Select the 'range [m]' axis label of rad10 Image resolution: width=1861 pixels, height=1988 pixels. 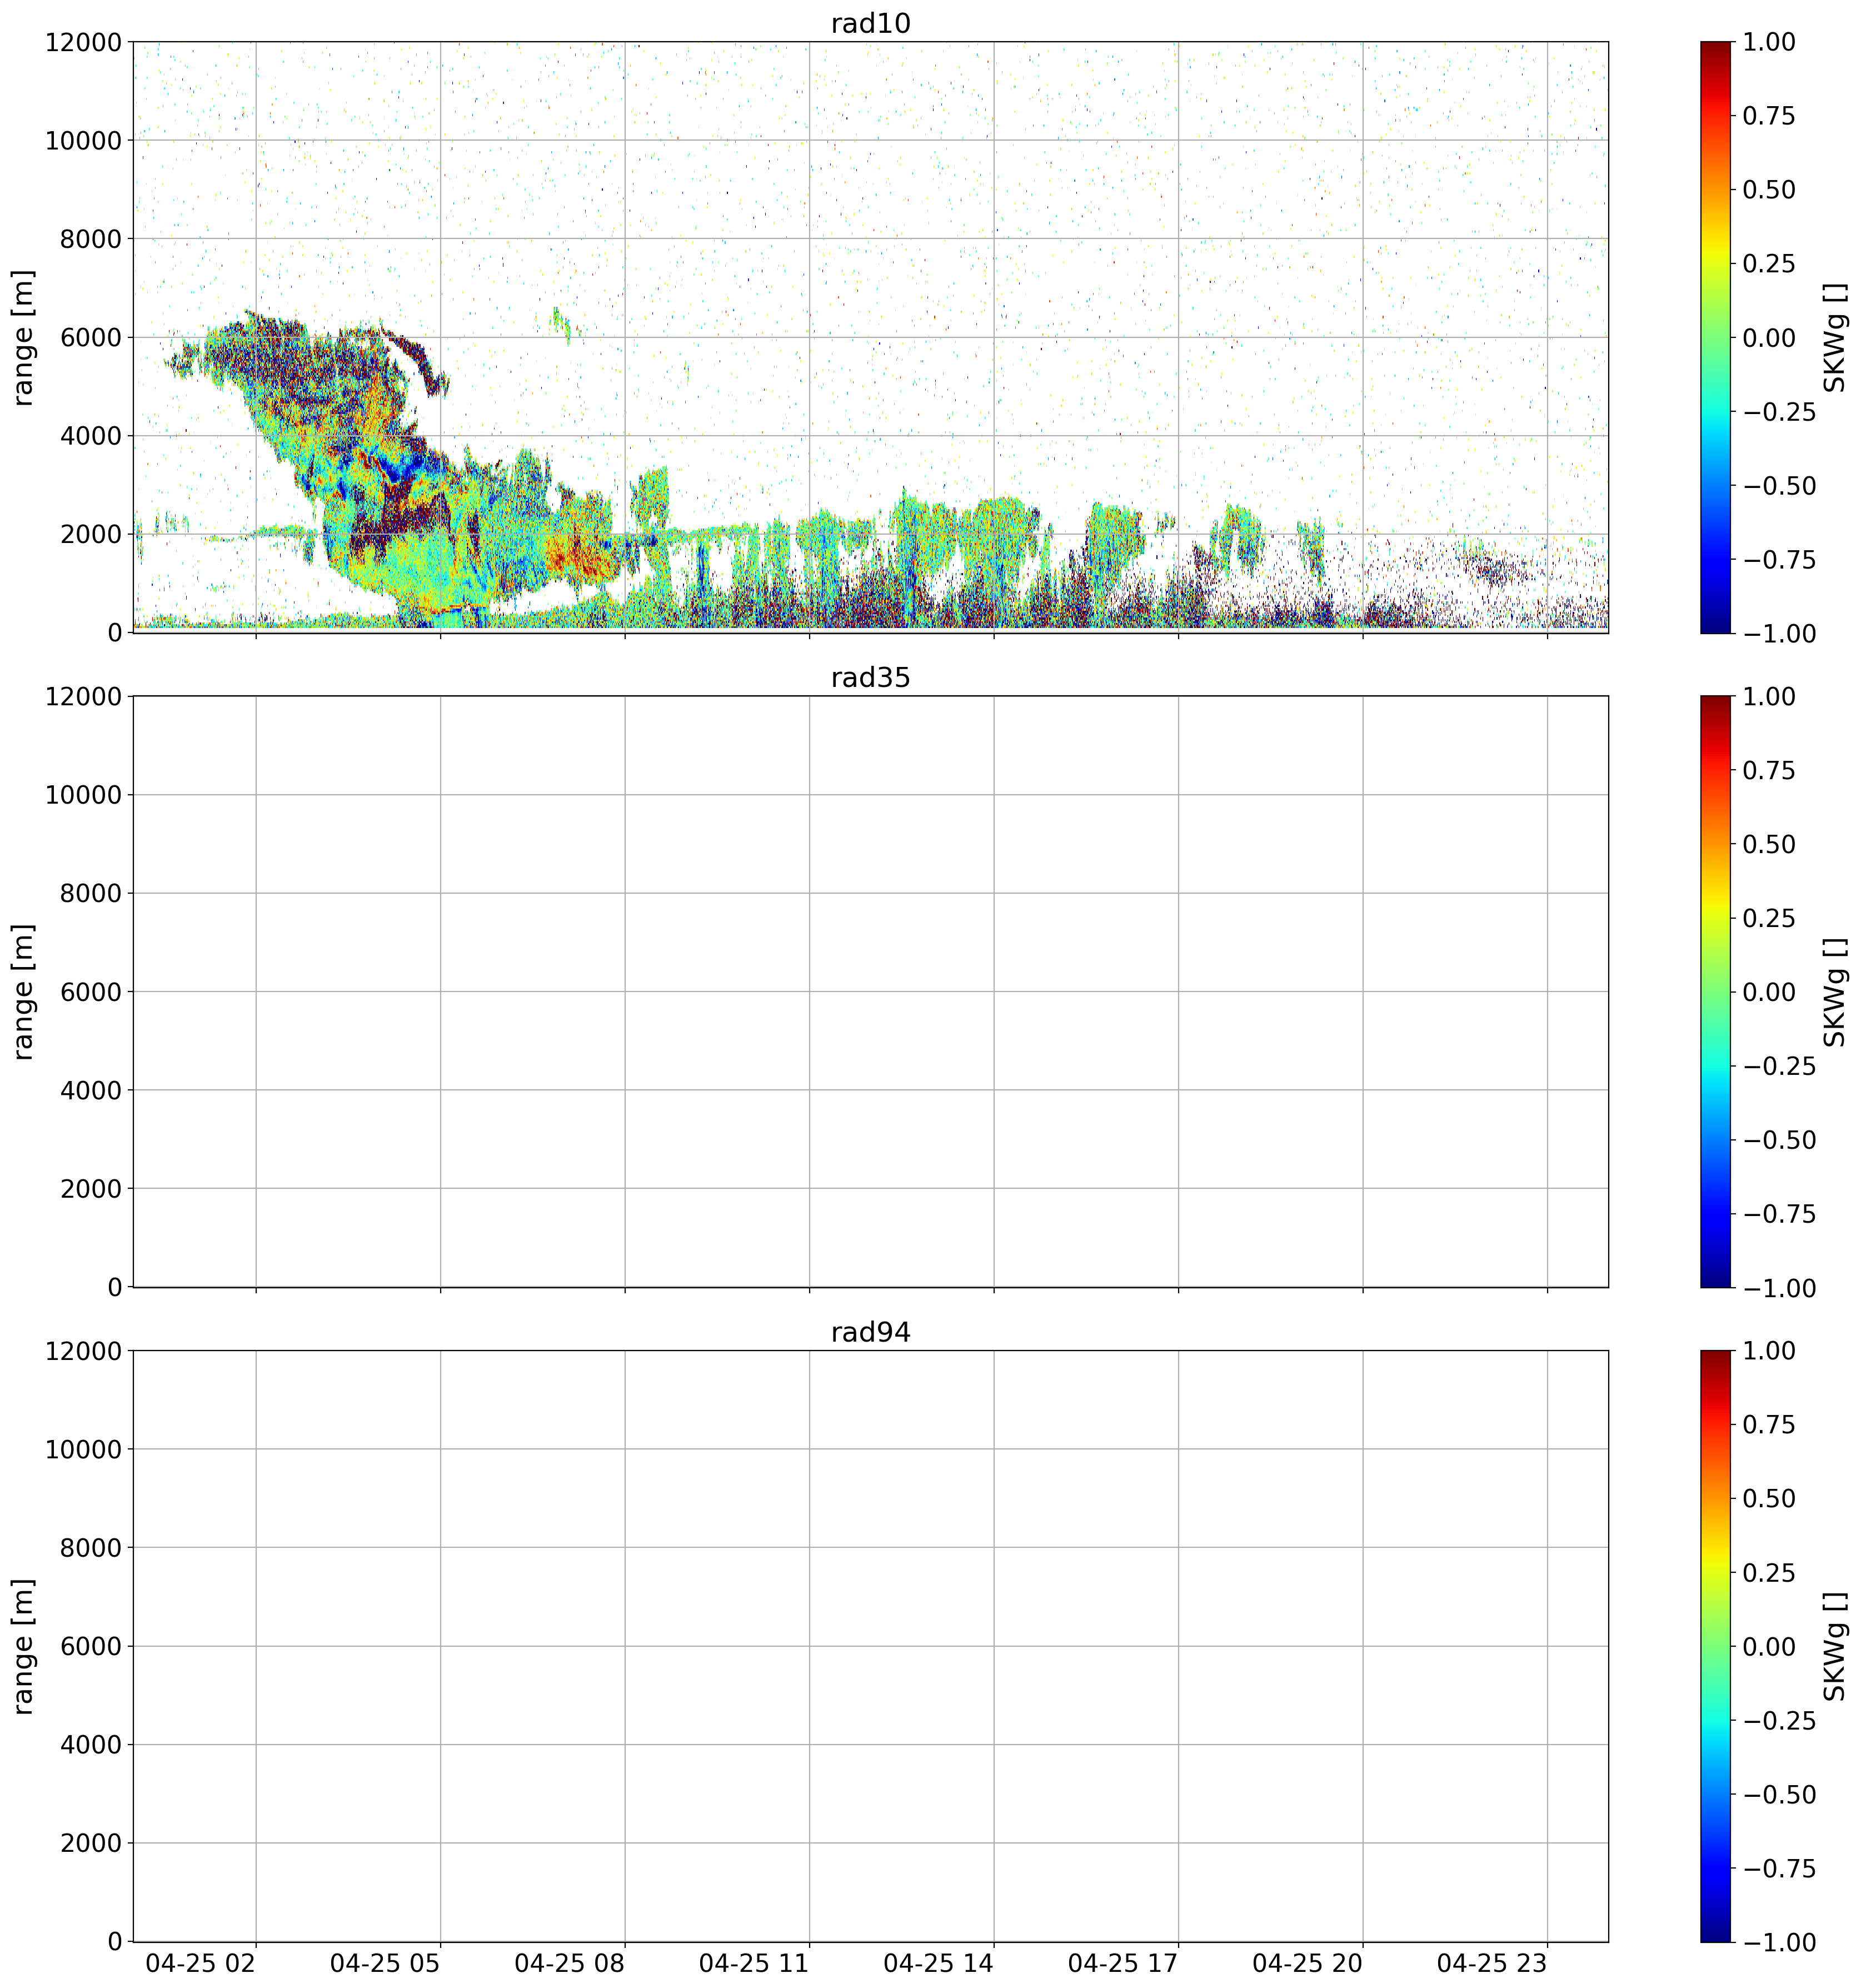(23, 337)
